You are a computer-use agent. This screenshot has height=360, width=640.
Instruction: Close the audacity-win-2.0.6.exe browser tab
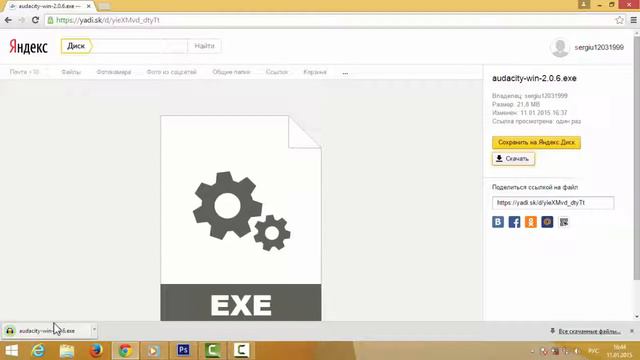point(89,6)
